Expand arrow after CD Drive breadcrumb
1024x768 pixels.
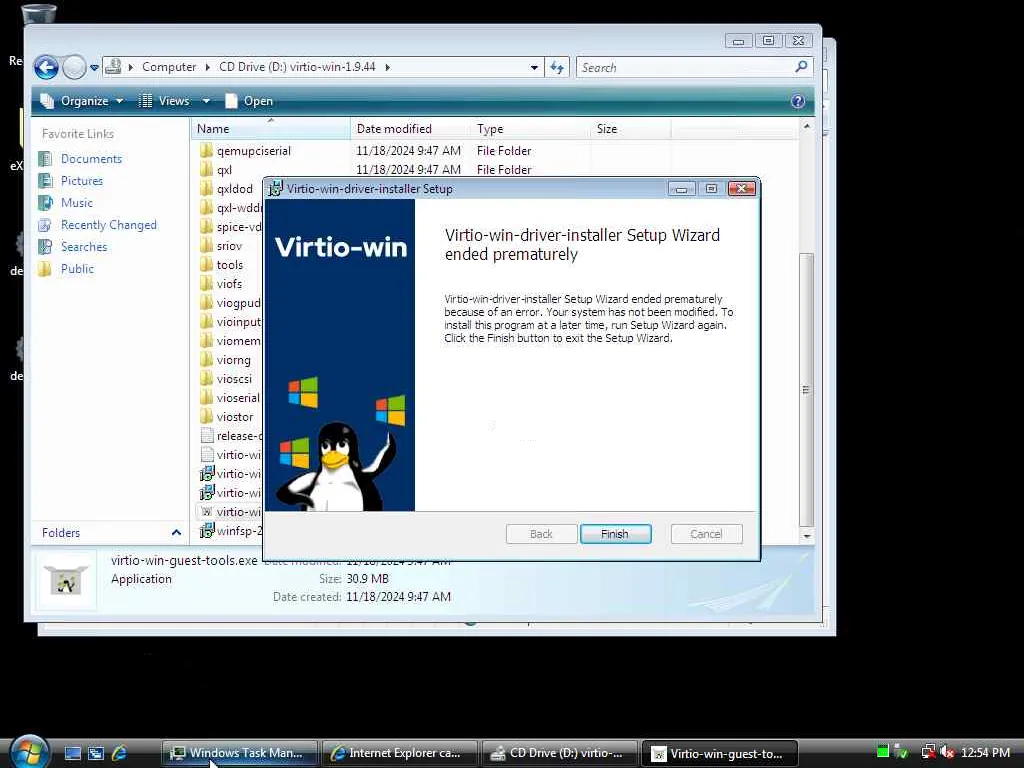pyautogui.click(x=387, y=67)
